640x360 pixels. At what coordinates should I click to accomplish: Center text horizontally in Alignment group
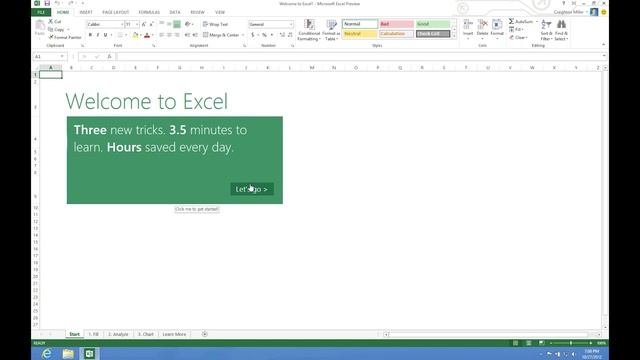(169, 35)
